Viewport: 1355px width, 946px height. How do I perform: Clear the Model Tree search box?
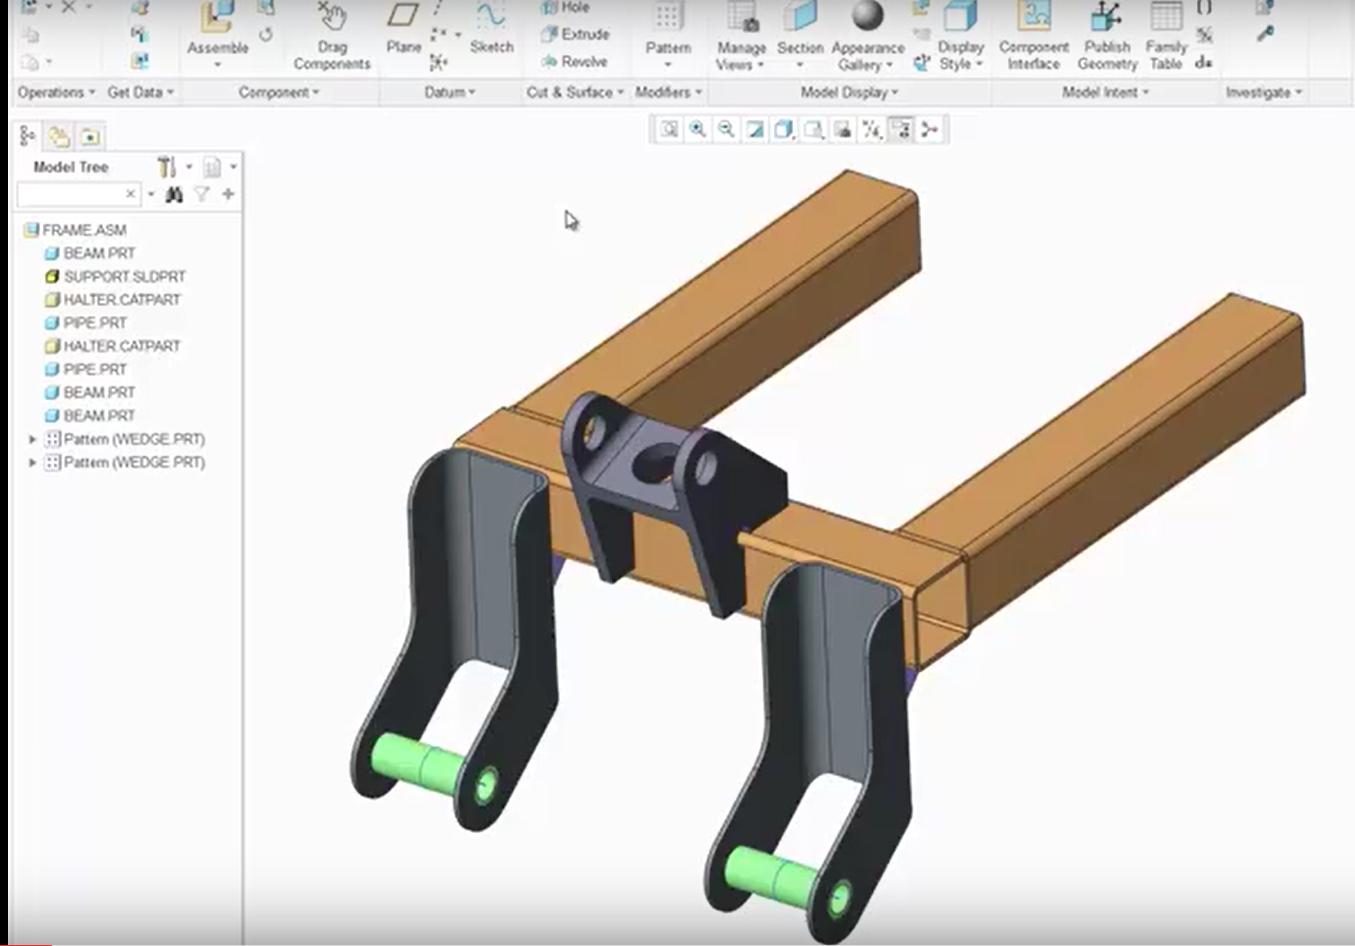pyautogui.click(x=130, y=194)
